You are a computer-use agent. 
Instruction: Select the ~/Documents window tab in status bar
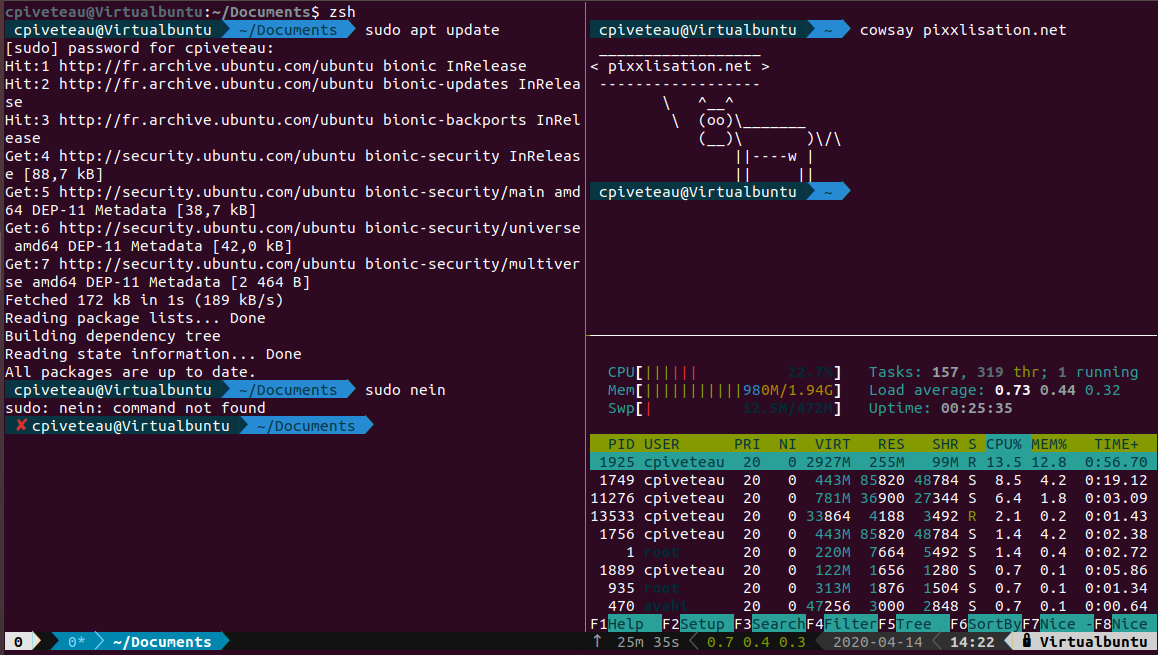162,642
